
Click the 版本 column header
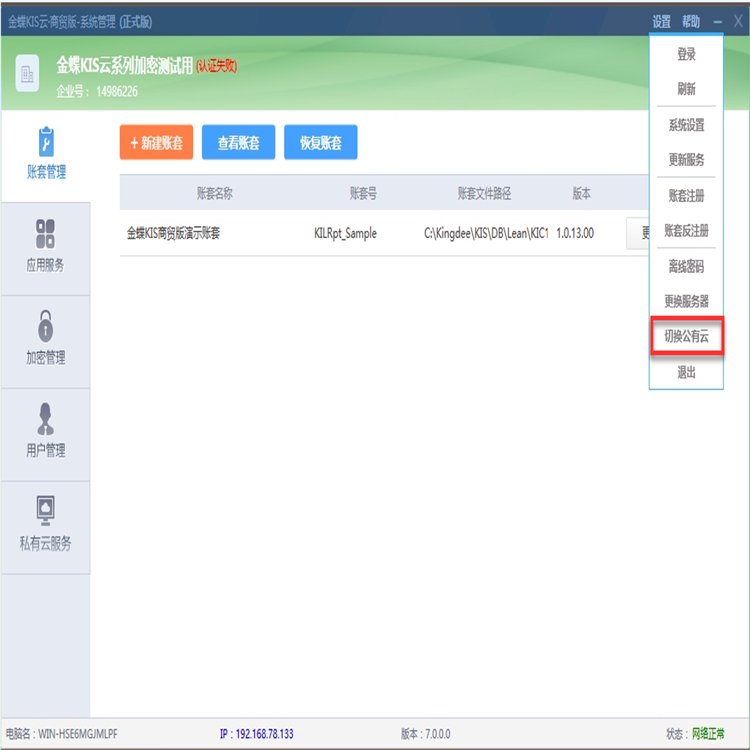coord(582,193)
